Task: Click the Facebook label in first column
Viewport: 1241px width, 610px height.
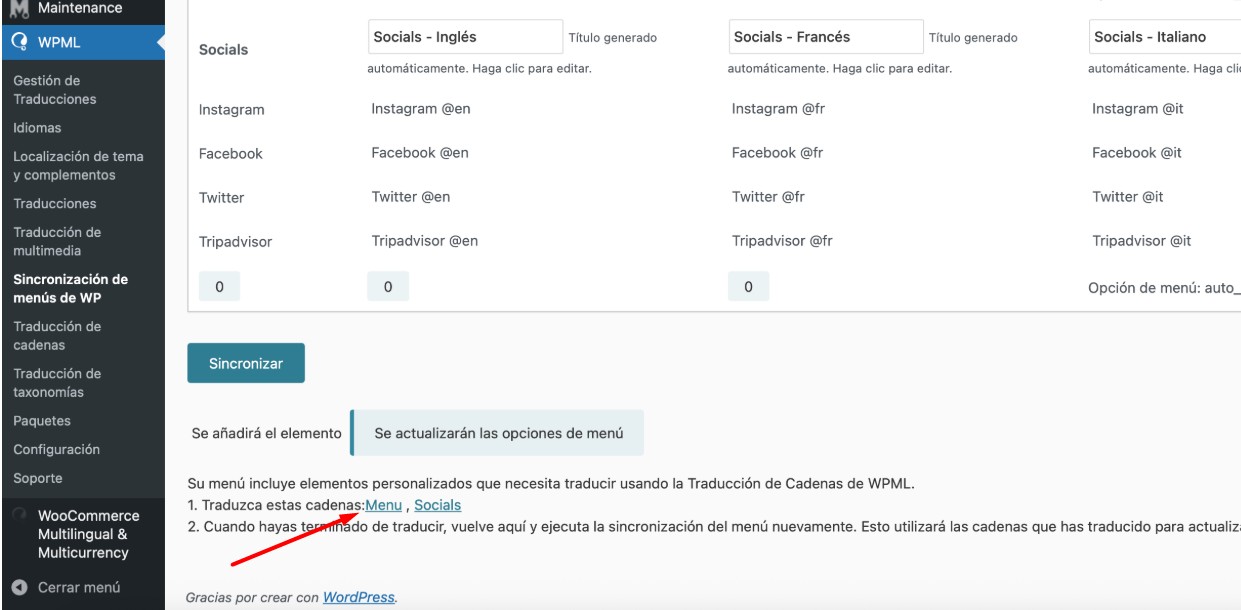Action: coord(231,154)
